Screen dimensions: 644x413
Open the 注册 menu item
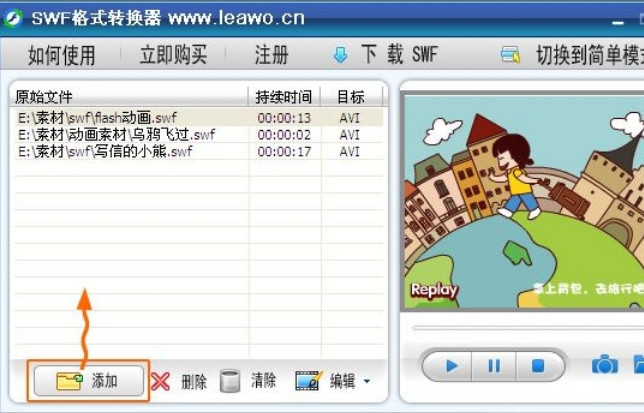click(x=271, y=55)
